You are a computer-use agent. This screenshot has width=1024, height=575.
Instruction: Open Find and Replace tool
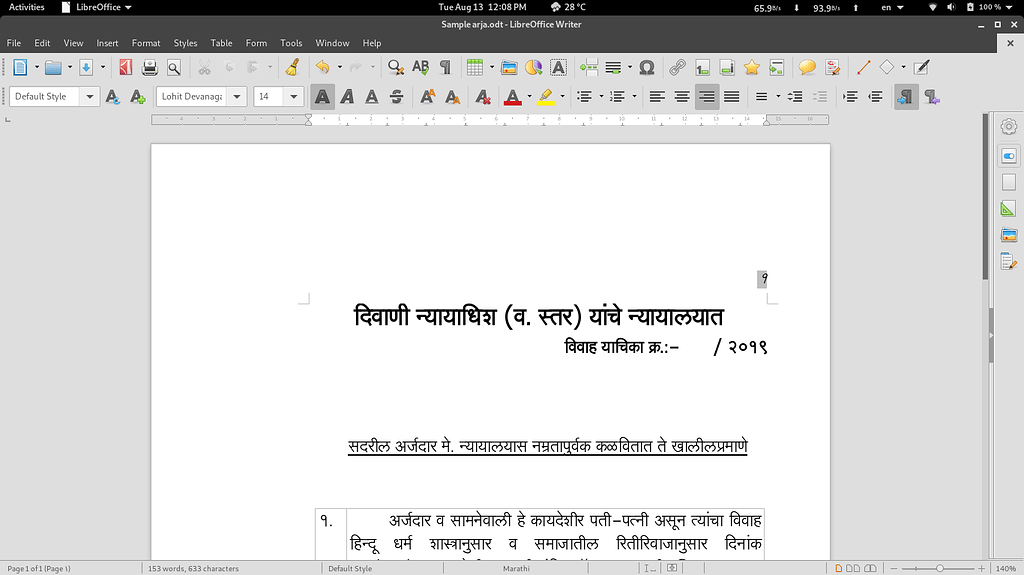396,68
